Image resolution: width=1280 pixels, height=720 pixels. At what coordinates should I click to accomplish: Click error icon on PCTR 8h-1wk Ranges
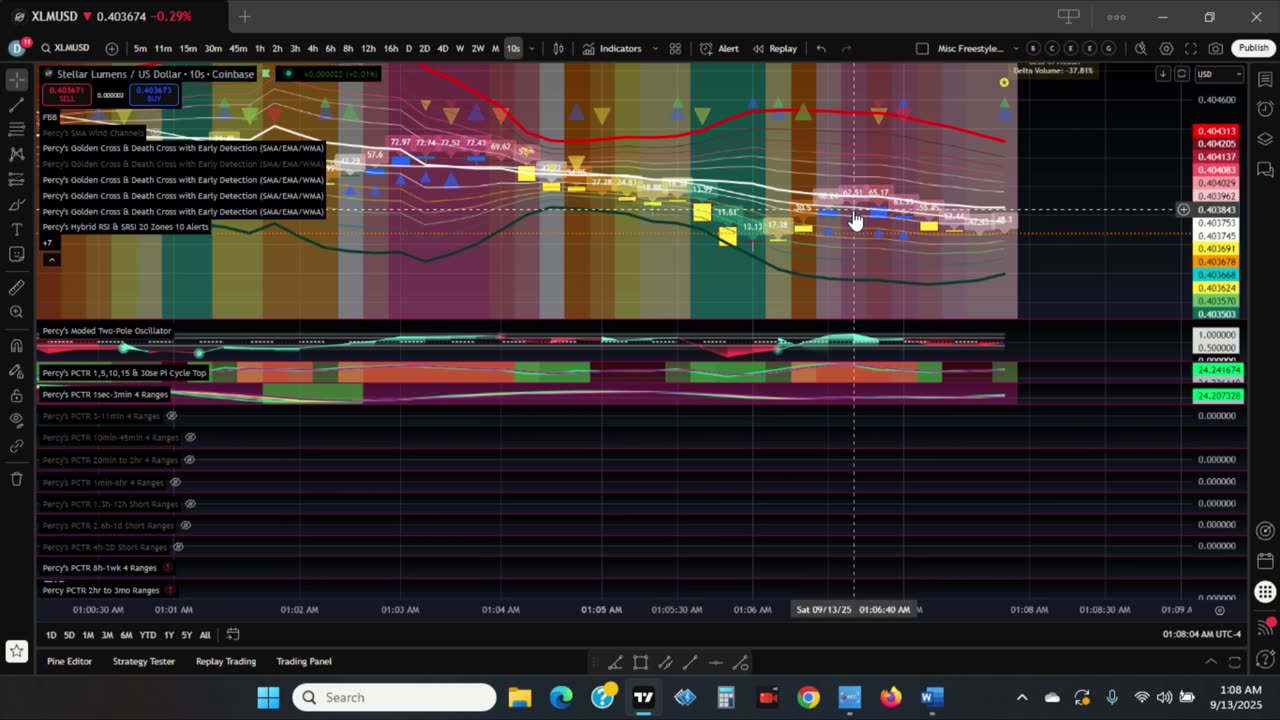pyautogui.click(x=168, y=568)
